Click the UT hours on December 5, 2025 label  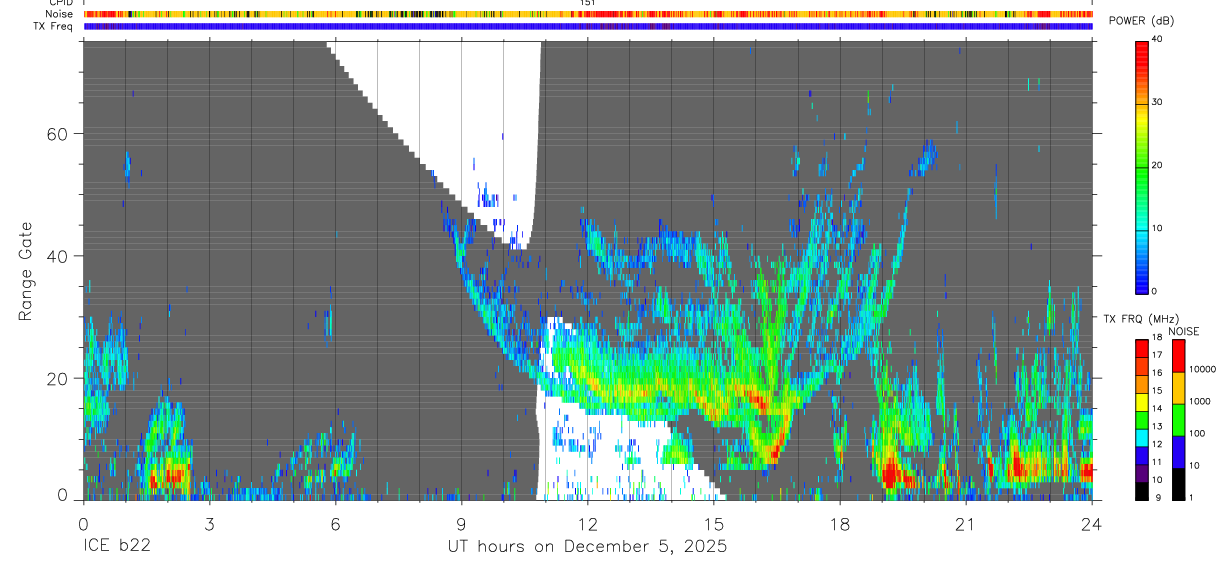tap(586, 547)
